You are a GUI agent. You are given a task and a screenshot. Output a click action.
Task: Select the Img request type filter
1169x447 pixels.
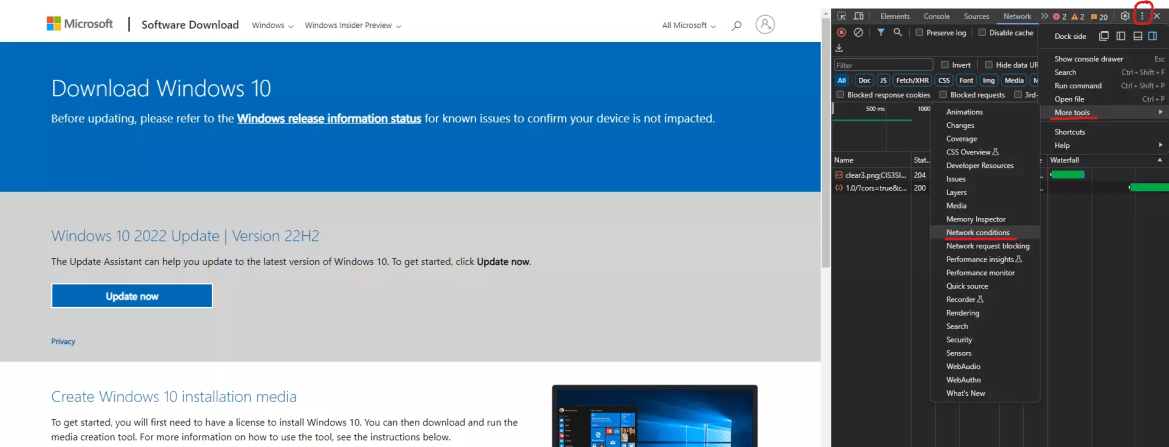pyautogui.click(x=989, y=80)
